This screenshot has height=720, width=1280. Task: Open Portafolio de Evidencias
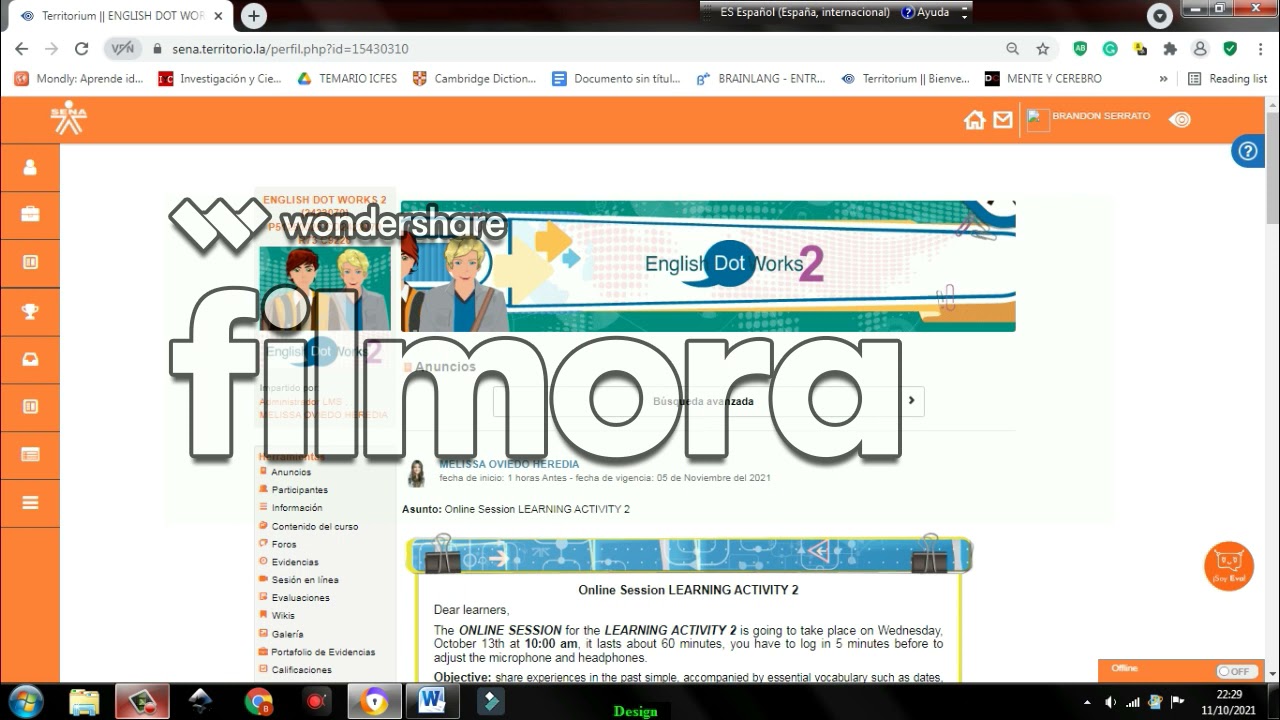coord(323,652)
